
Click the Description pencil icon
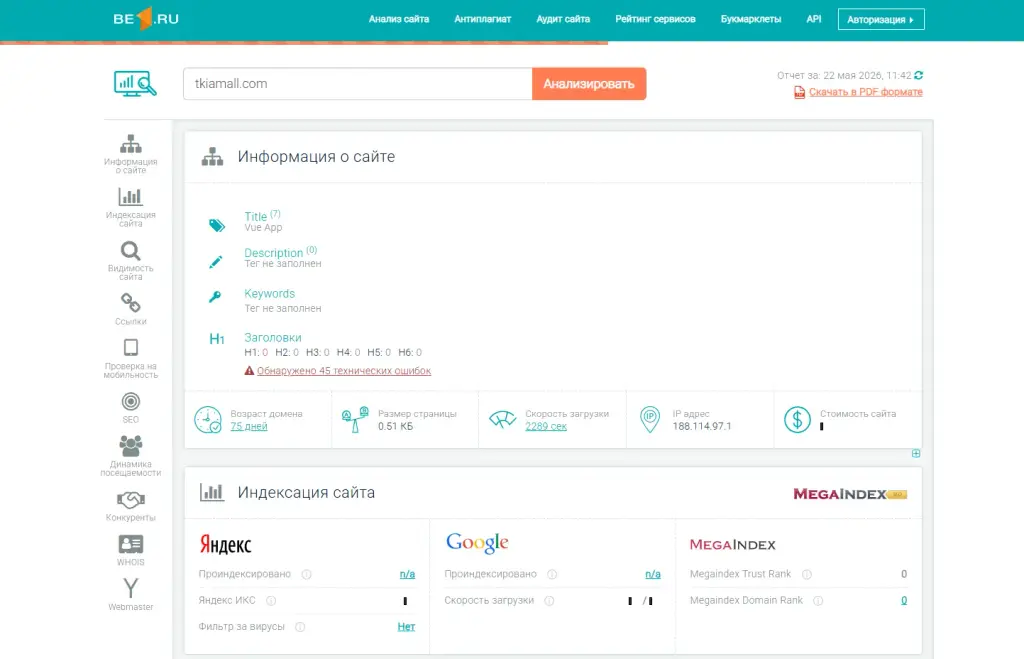[x=216, y=262]
